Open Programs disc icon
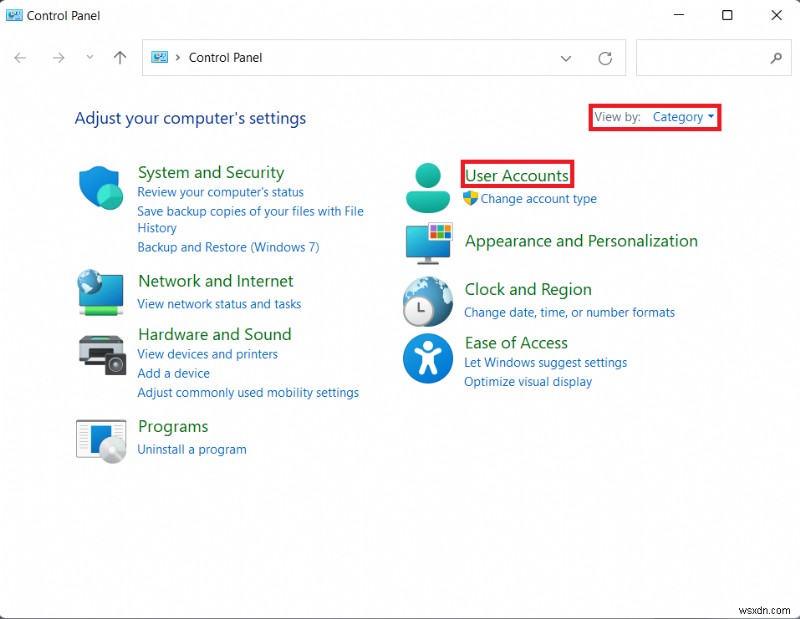Screen dimensions: 800x619 pos(101,441)
